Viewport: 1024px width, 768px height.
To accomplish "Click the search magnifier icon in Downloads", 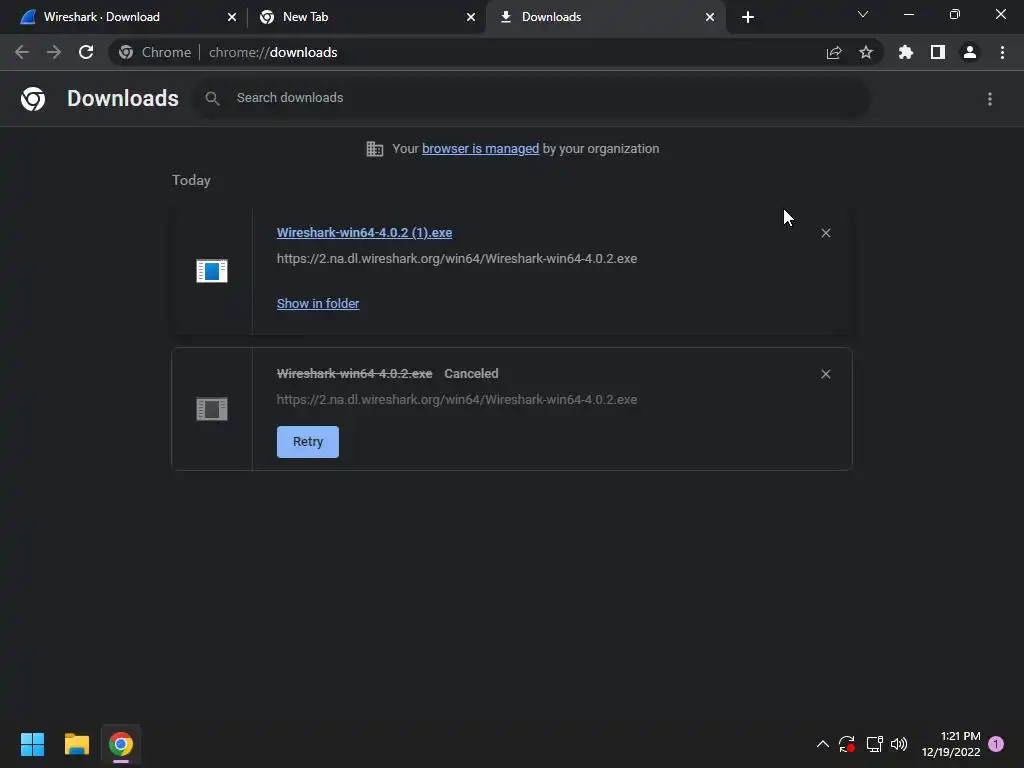I will pos(212,99).
